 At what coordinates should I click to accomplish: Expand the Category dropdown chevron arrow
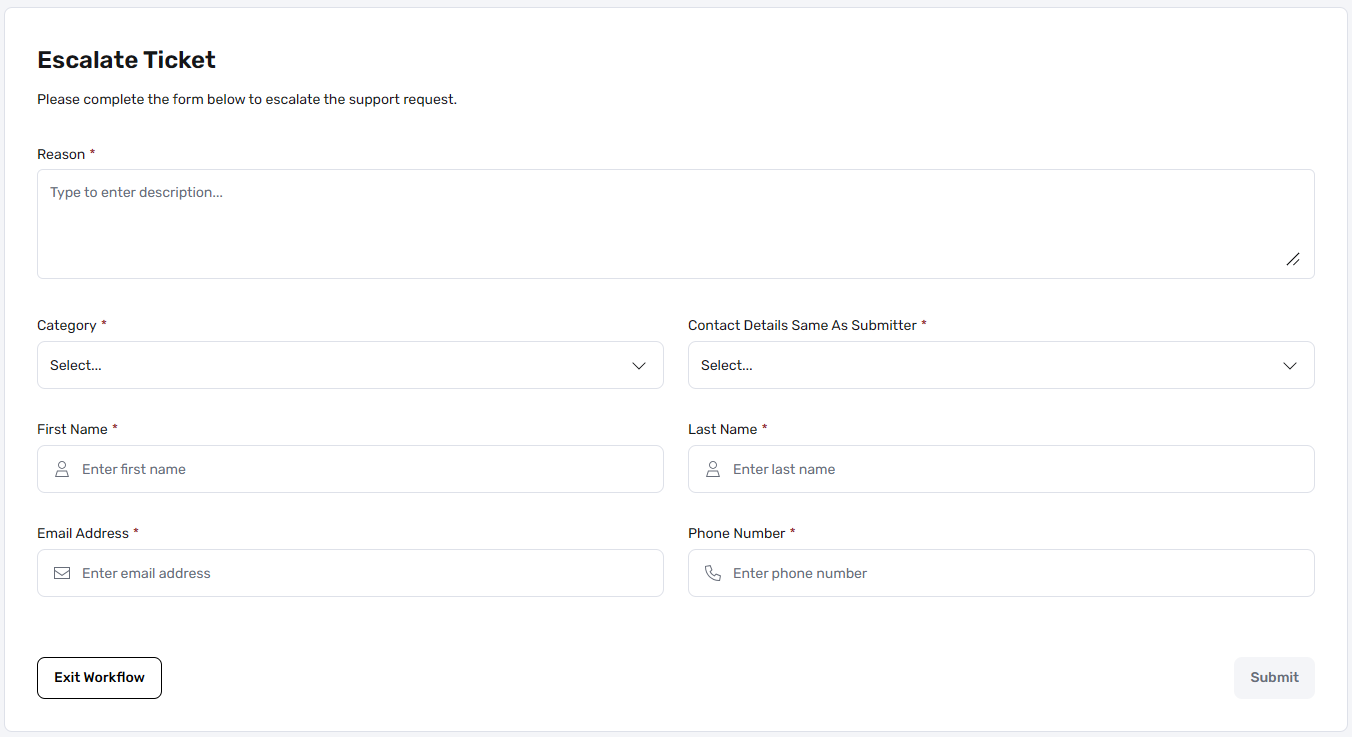point(639,366)
